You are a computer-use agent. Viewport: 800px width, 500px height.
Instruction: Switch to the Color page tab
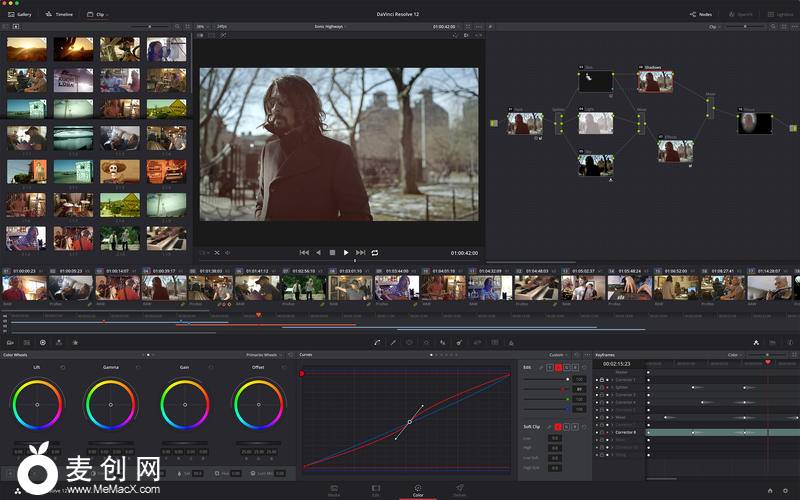417,491
